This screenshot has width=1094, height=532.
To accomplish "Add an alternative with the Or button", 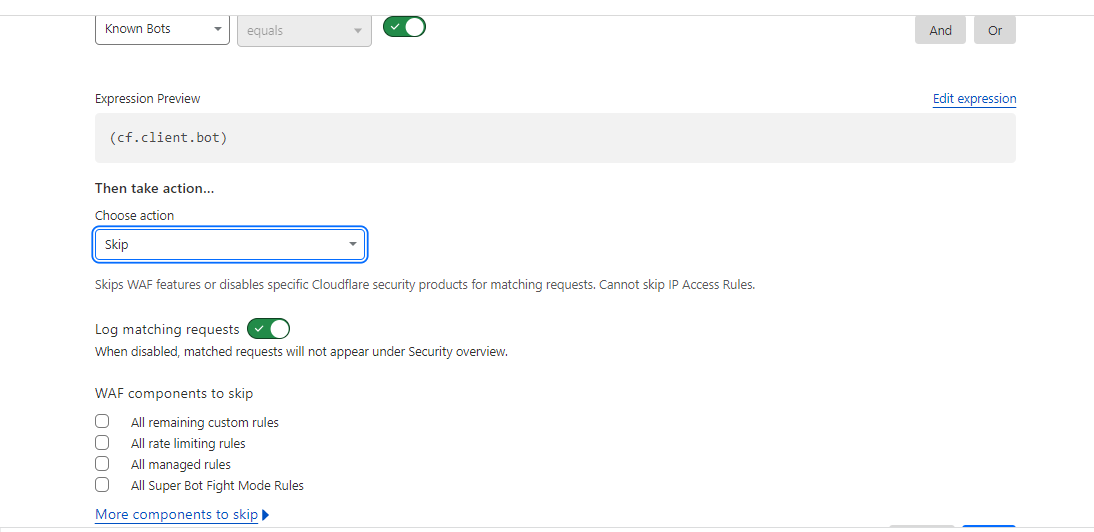I will coord(994,30).
